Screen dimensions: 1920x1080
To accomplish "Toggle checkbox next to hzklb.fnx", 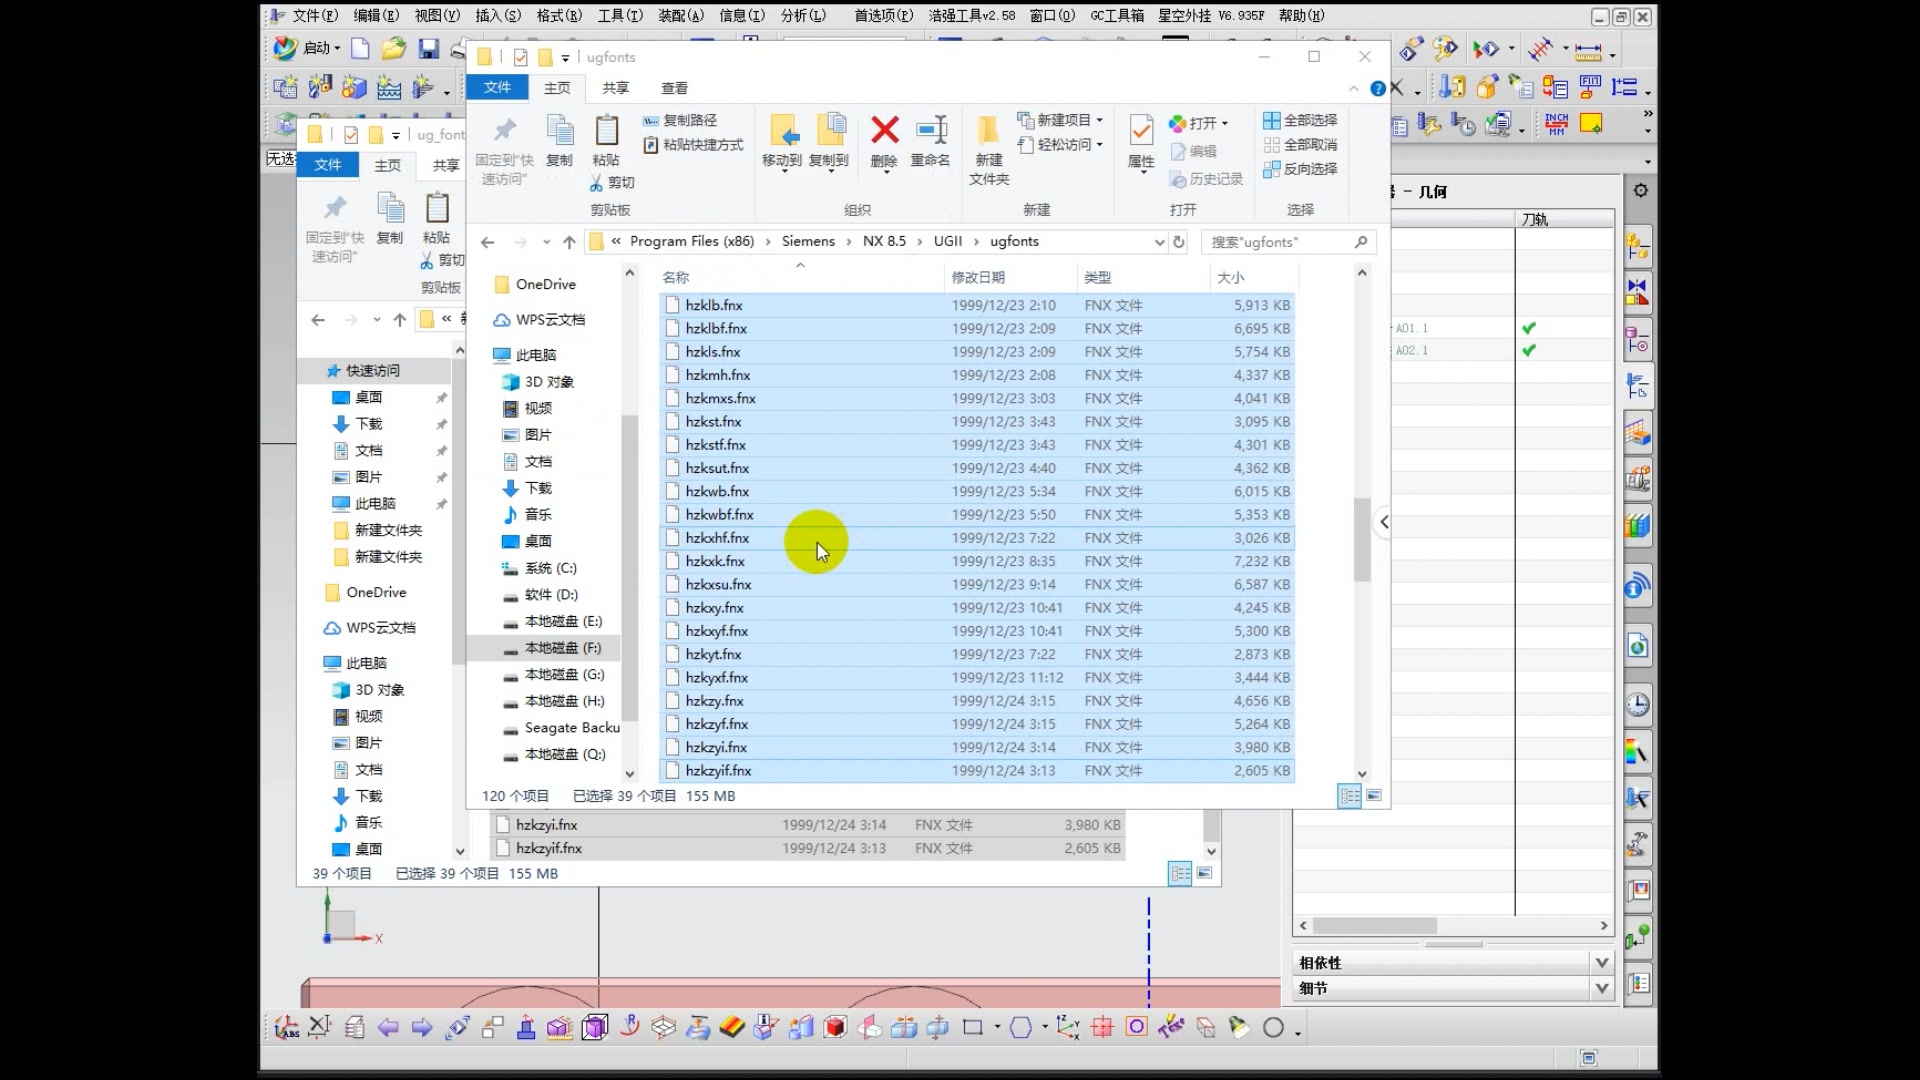I will pos(673,305).
